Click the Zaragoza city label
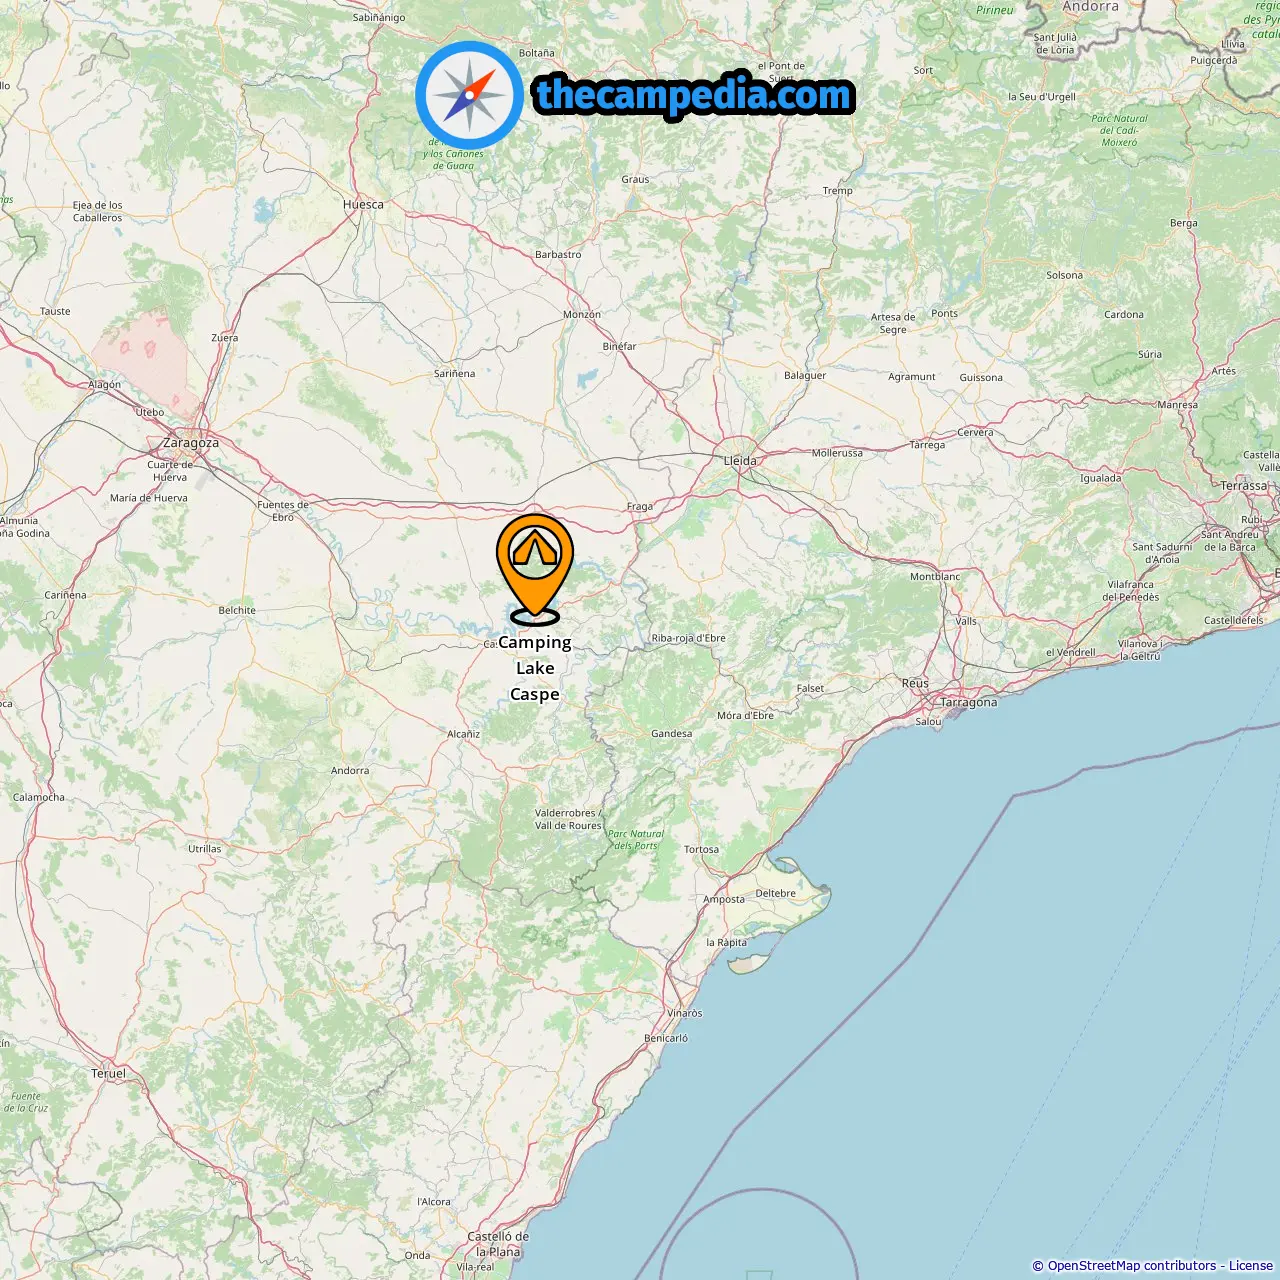This screenshot has width=1280, height=1280. coord(191,443)
